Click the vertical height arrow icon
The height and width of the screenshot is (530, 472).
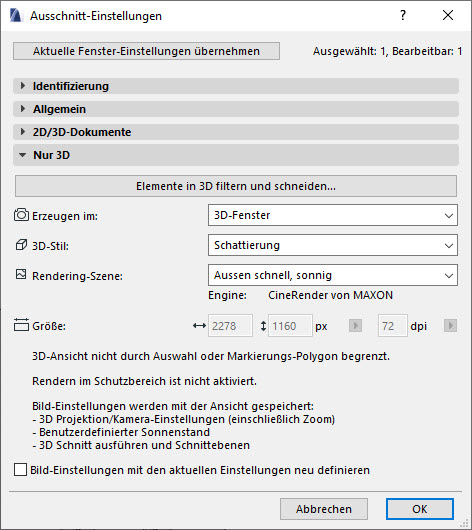pos(263,326)
